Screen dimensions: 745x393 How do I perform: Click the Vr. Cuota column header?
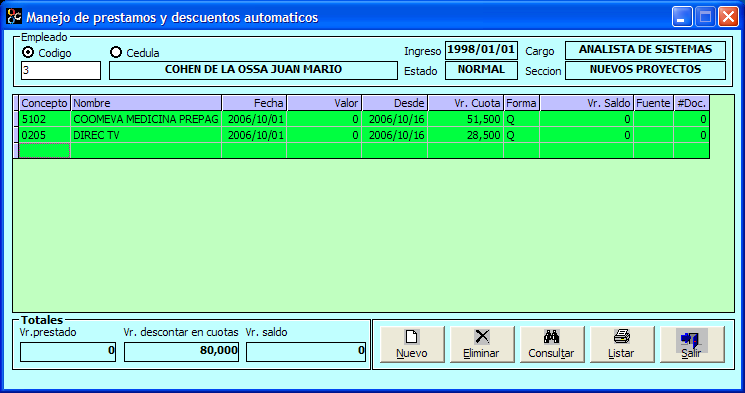point(466,103)
